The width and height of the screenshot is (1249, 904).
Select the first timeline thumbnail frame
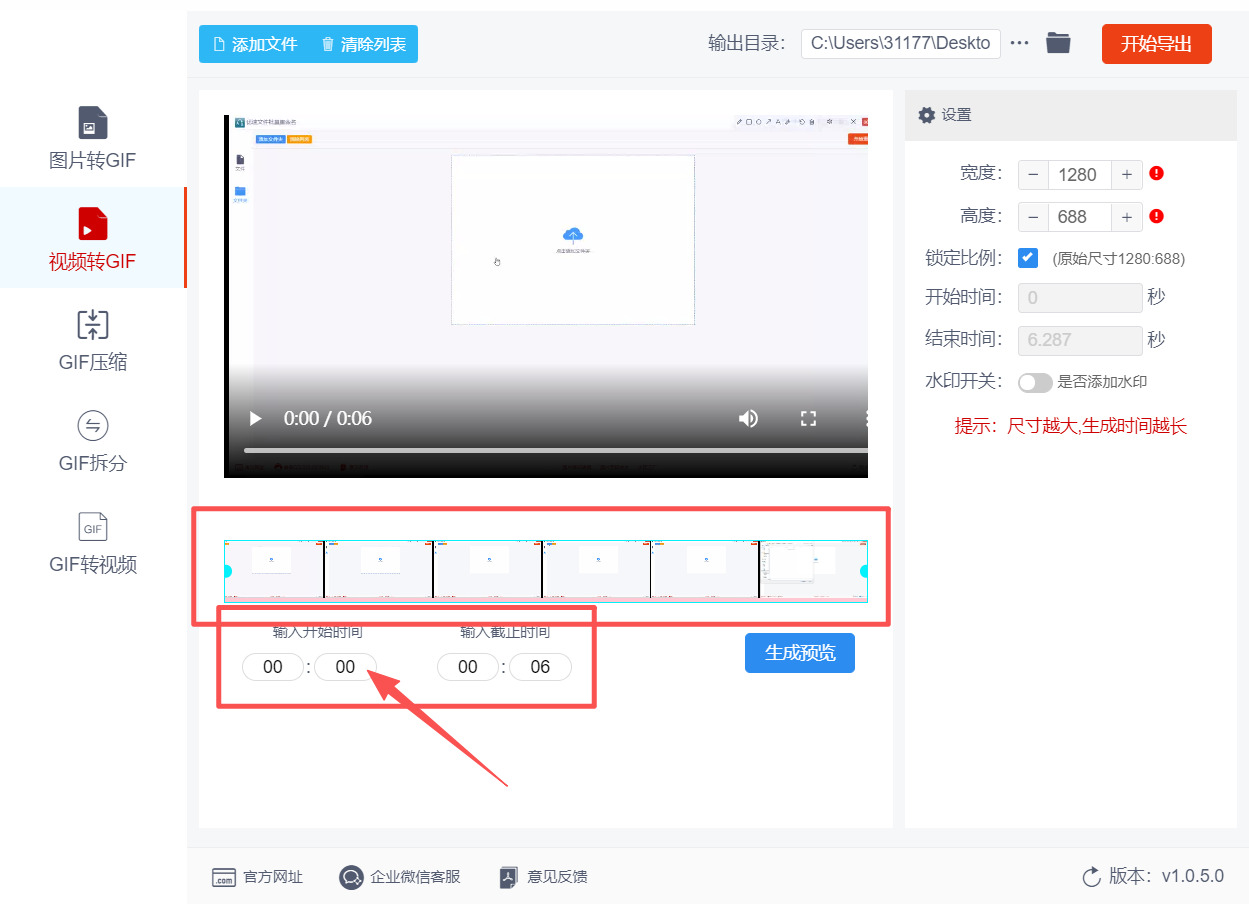click(274, 571)
